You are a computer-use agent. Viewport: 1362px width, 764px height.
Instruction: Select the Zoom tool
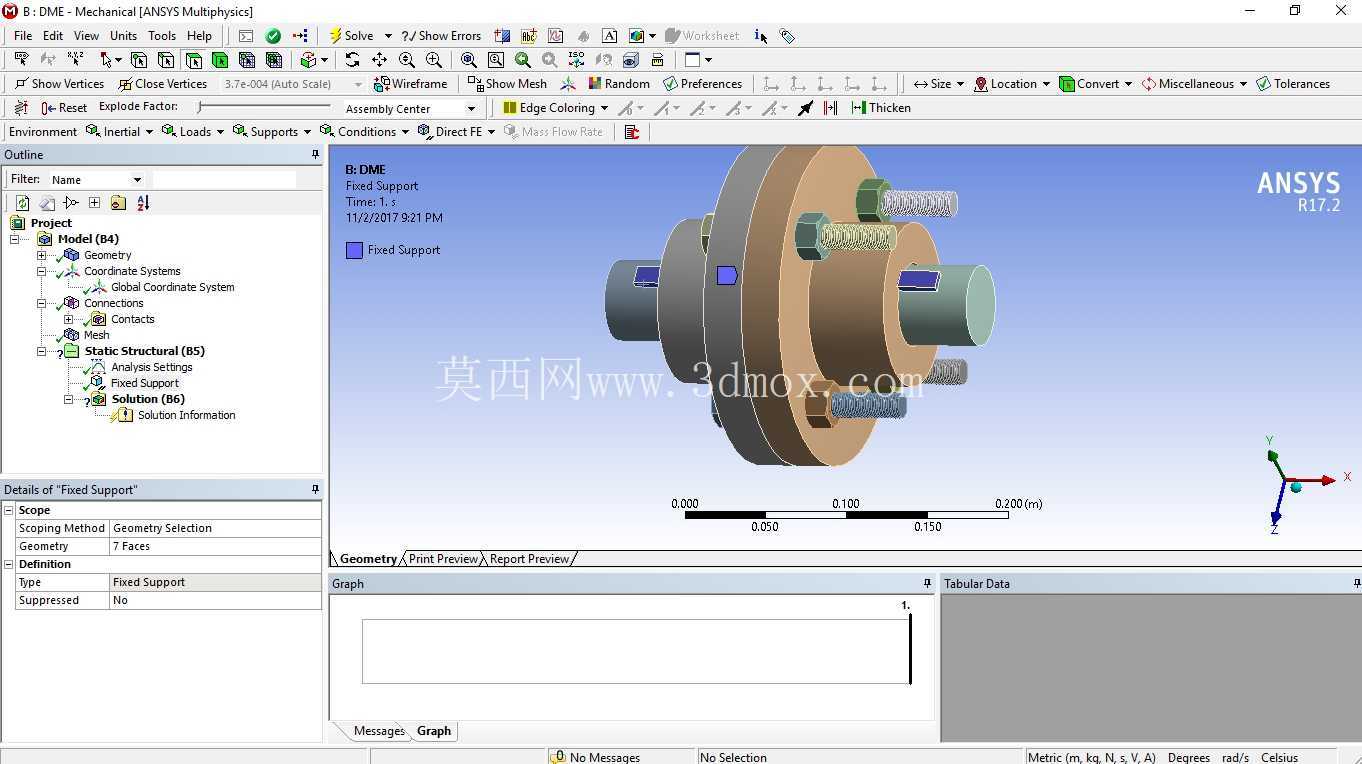click(x=407, y=60)
